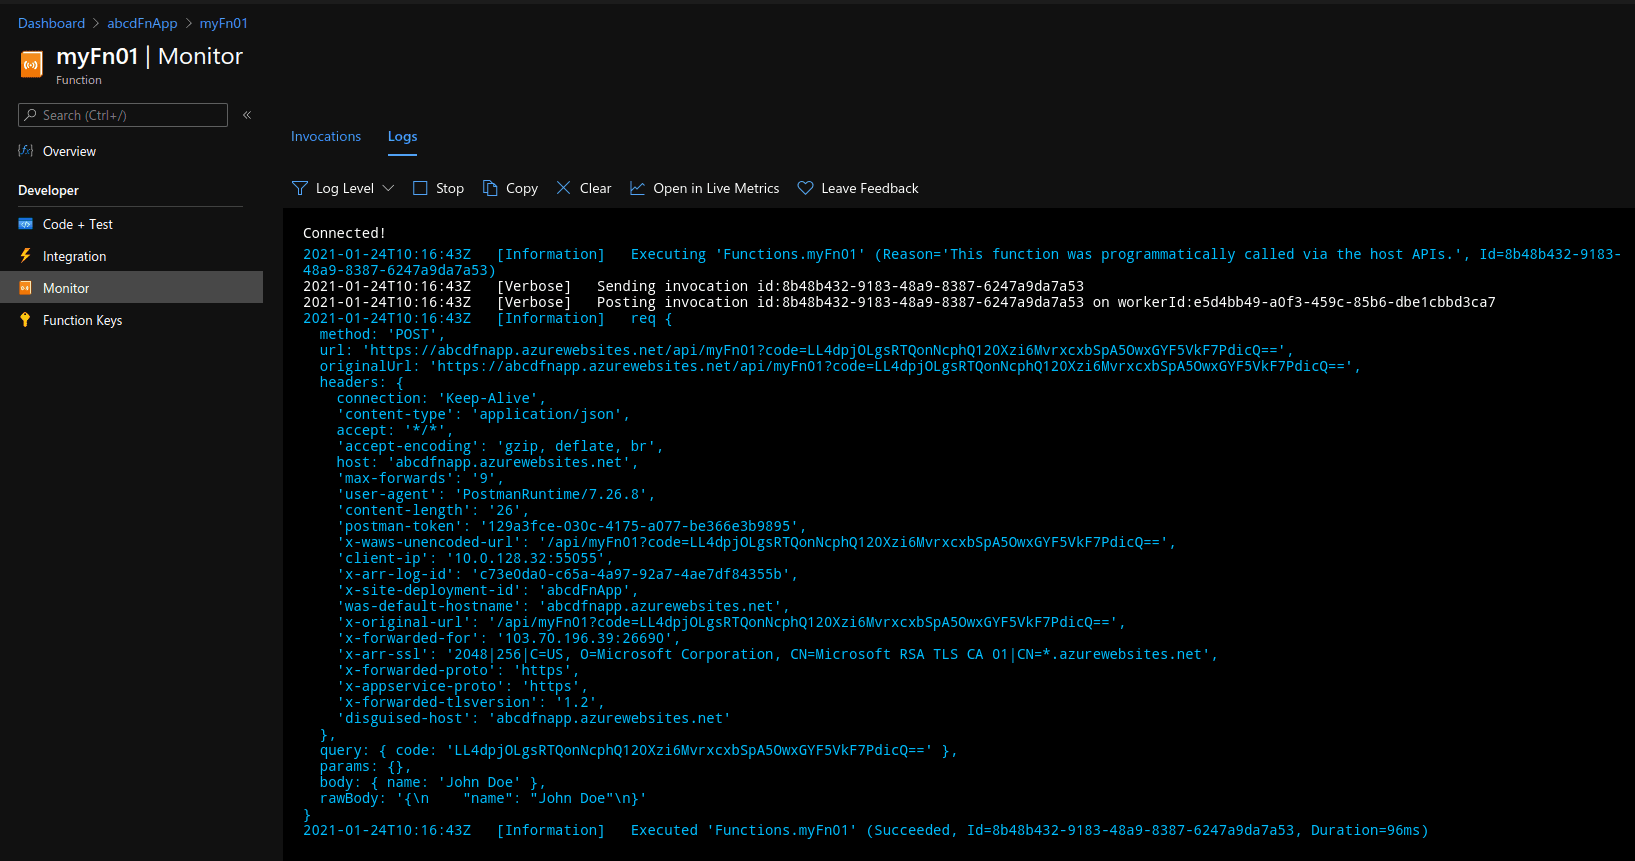This screenshot has width=1635, height=861.
Task: Switch to the Invocations tab
Action: [326, 136]
